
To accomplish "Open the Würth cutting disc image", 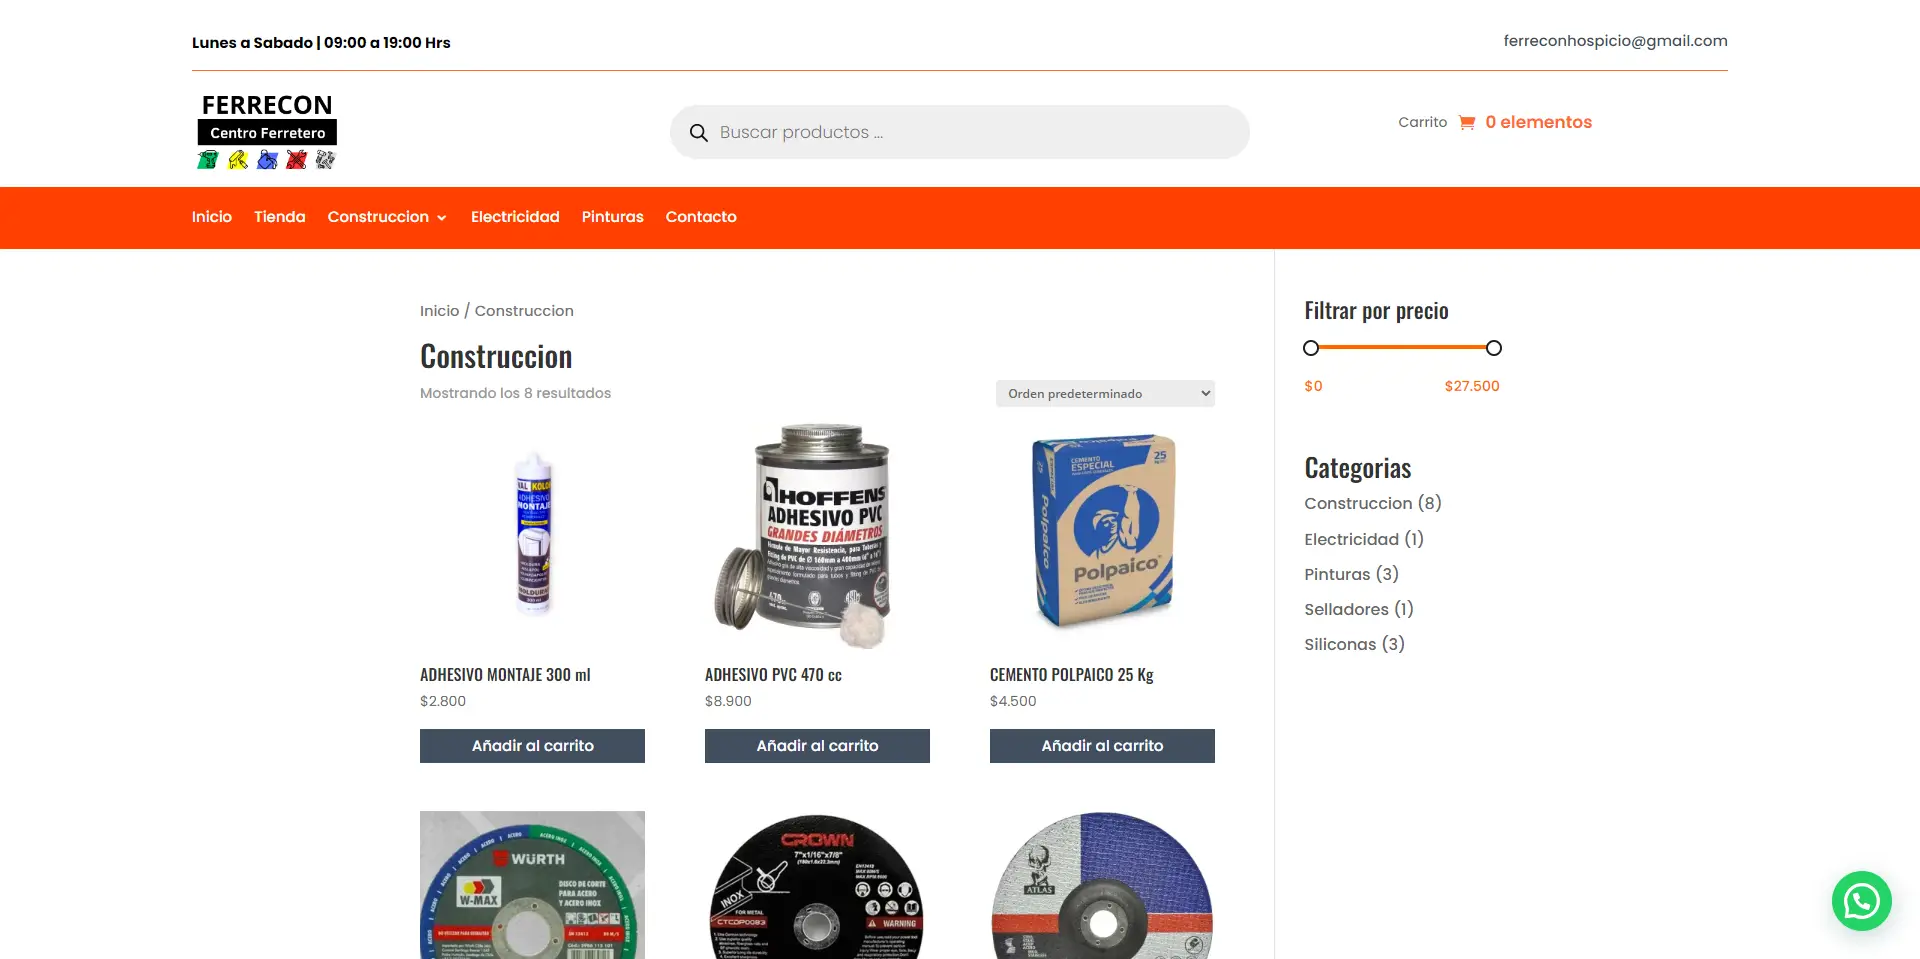I will pos(532,885).
